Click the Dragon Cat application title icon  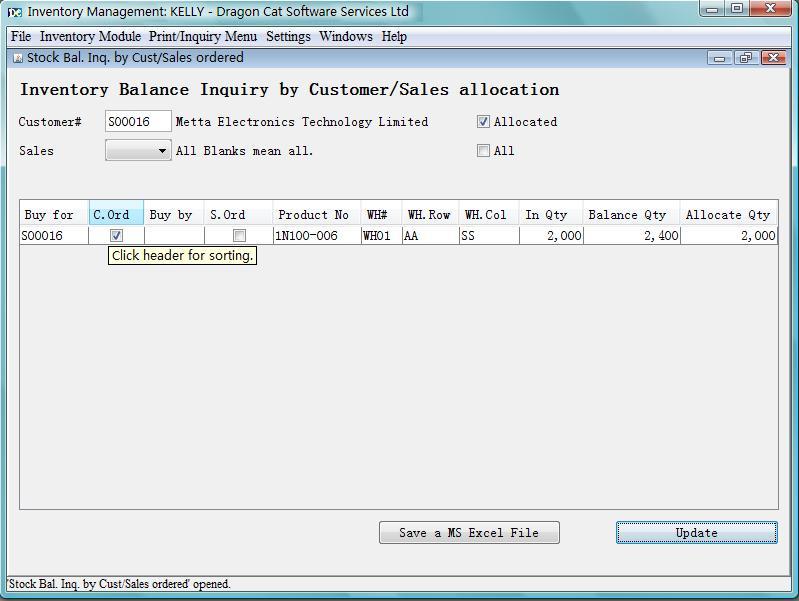pyautogui.click(x=15, y=12)
